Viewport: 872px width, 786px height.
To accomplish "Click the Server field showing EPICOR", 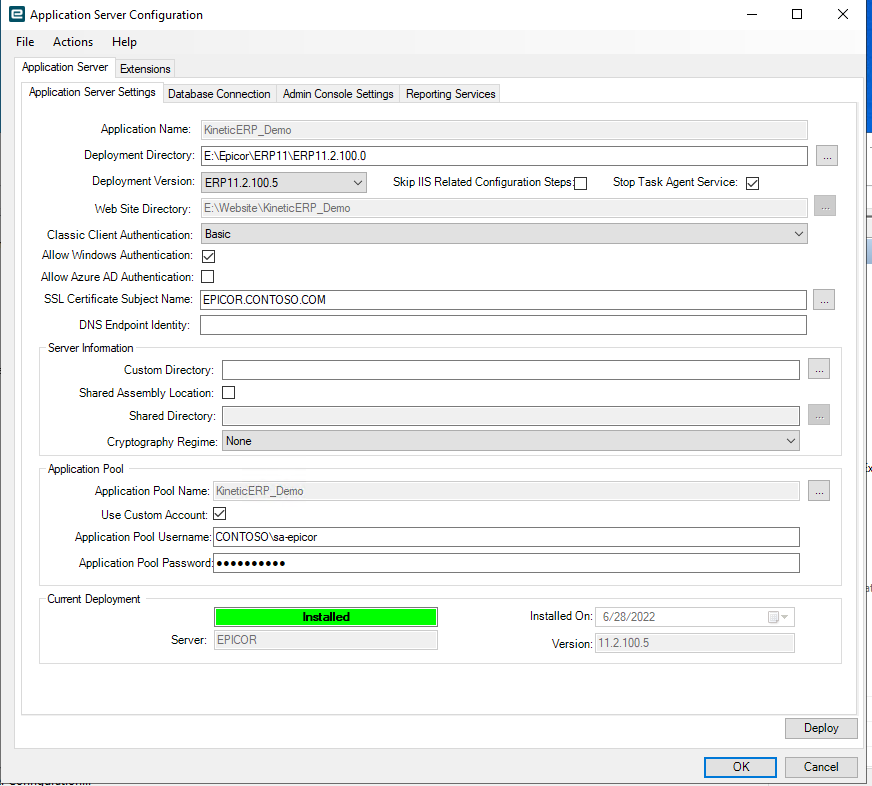I will [326, 640].
